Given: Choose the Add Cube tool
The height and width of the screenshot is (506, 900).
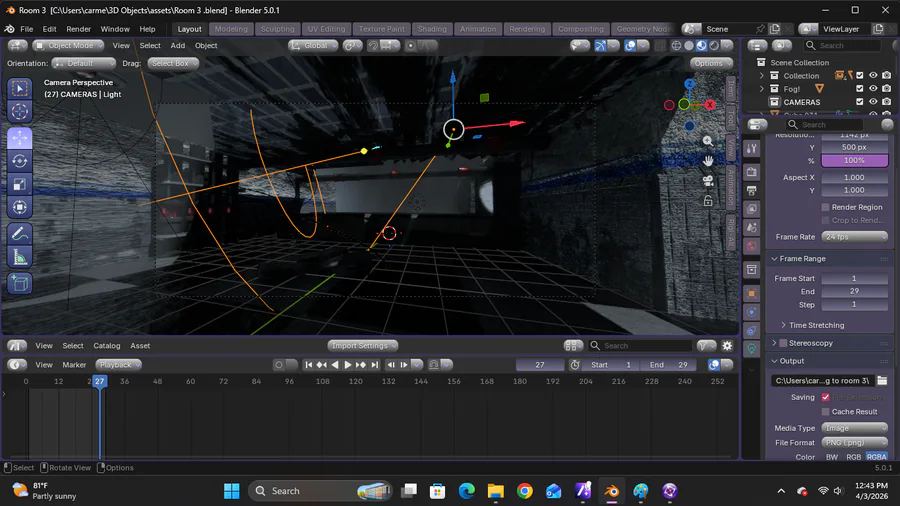Looking at the screenshot, I should (20, 283).
